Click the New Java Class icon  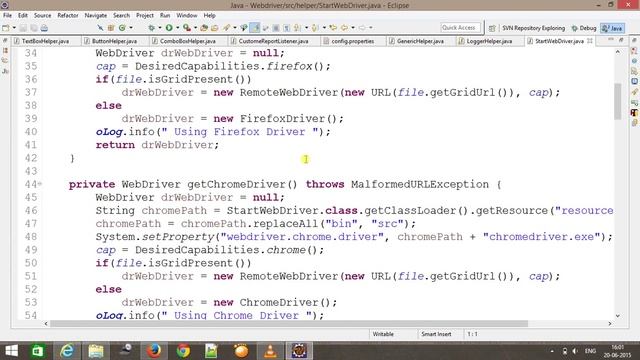[x=122, y=28]
